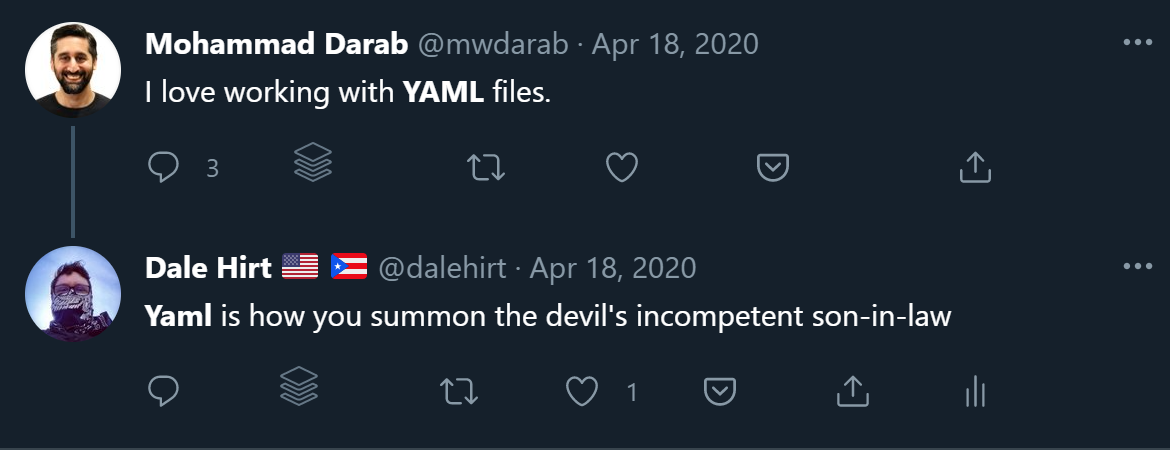Share Dale Hirt's reply
This screenshot has width=1170, height=450.
click(x=851, y=391)
